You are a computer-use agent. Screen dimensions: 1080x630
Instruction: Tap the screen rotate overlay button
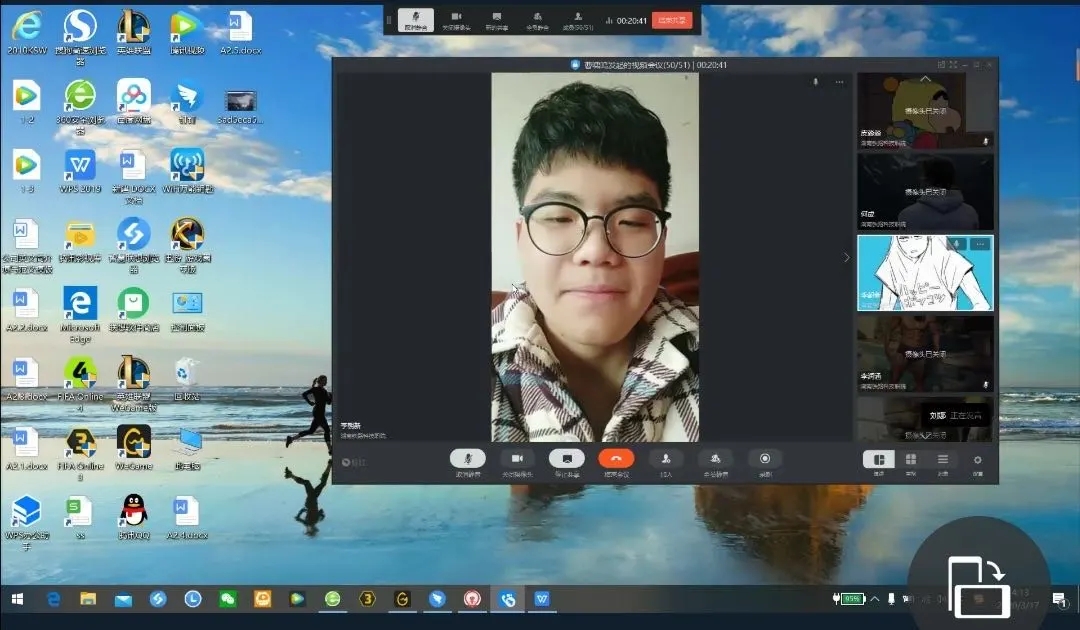979,585
